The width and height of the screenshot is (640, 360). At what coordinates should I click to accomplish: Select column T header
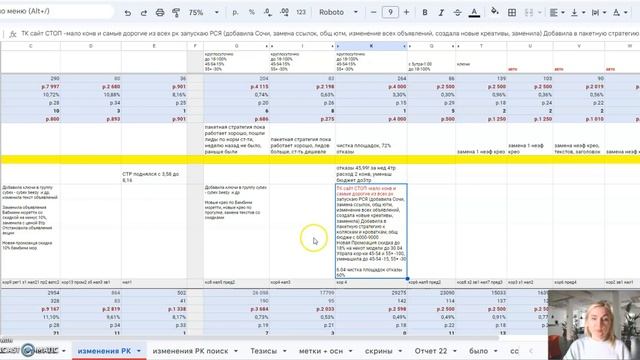481,46
